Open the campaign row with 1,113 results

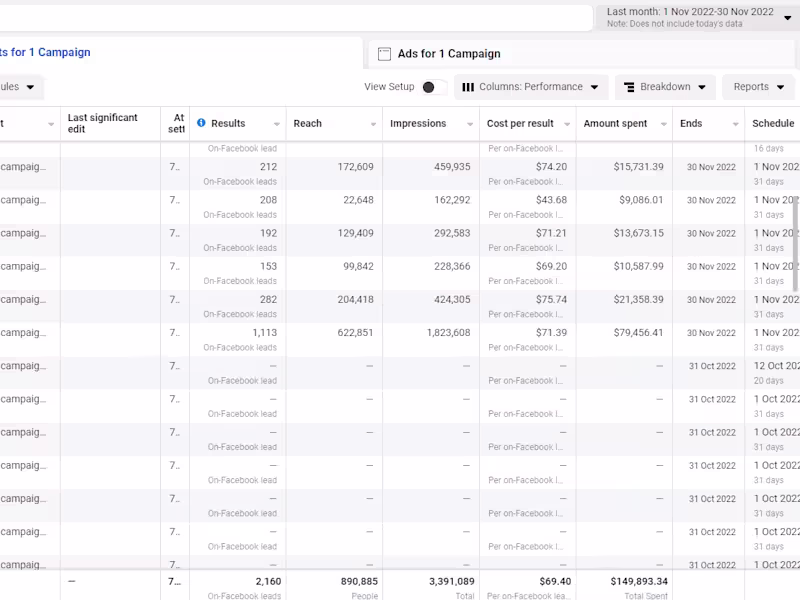(x=22, y=333)
